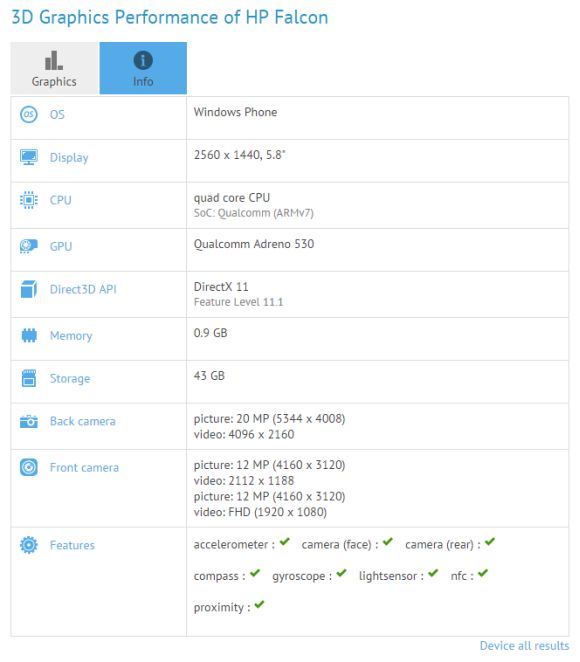Click the accelerometer green checkmark

(285, 542)
